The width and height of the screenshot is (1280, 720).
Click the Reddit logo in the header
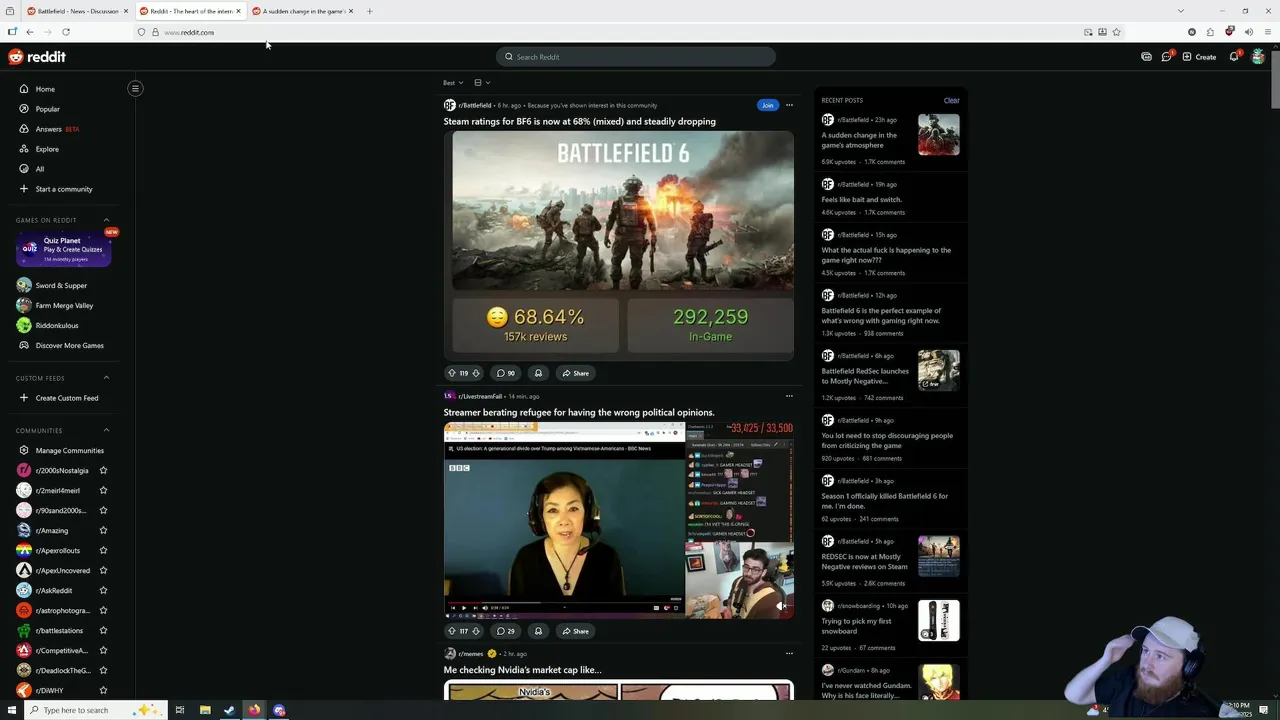tap(37, 57)
